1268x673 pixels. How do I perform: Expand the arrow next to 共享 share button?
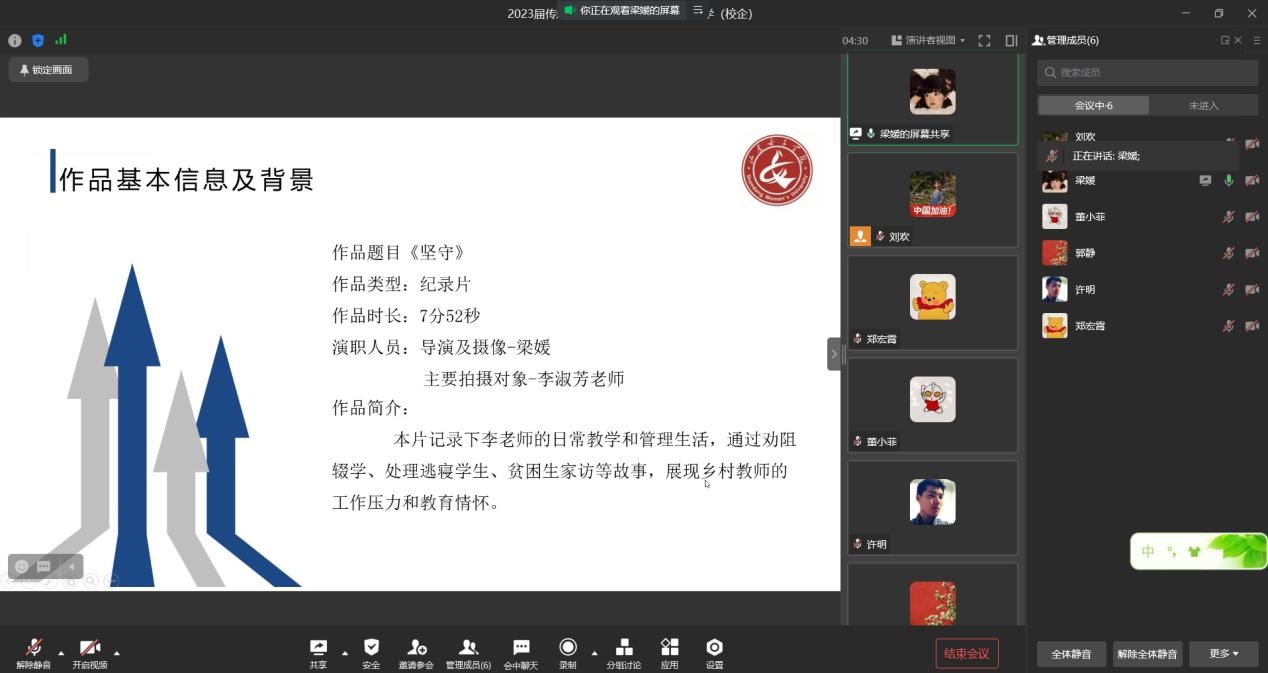[x=345, y=653]
